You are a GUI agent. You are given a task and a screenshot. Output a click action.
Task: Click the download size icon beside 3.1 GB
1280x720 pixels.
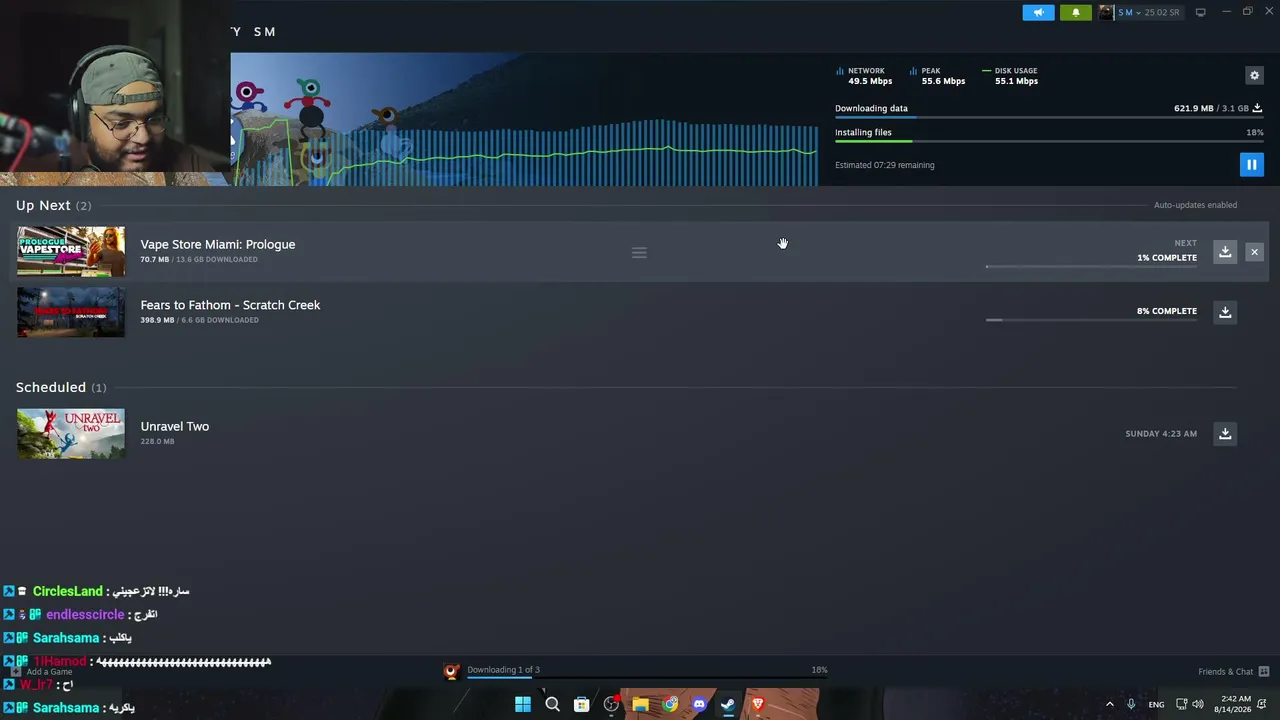(1257, 108)
